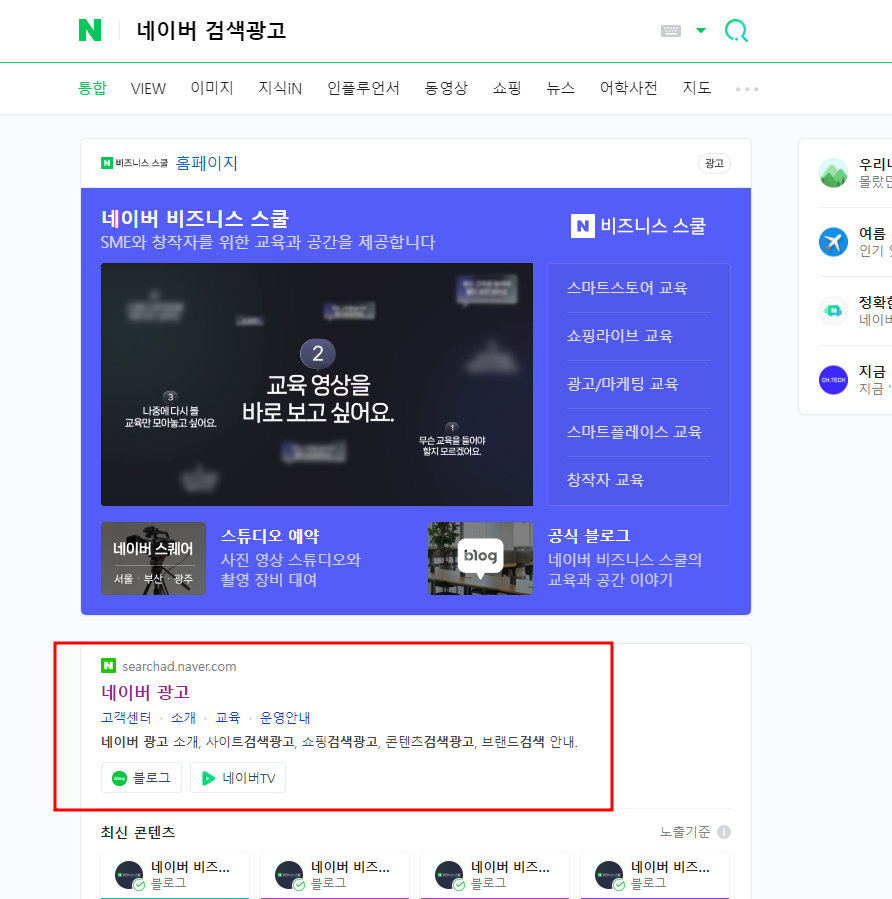Expand more tabs with three dots
The height and width of the screenshot is (899, 892).
pos(747,89)
